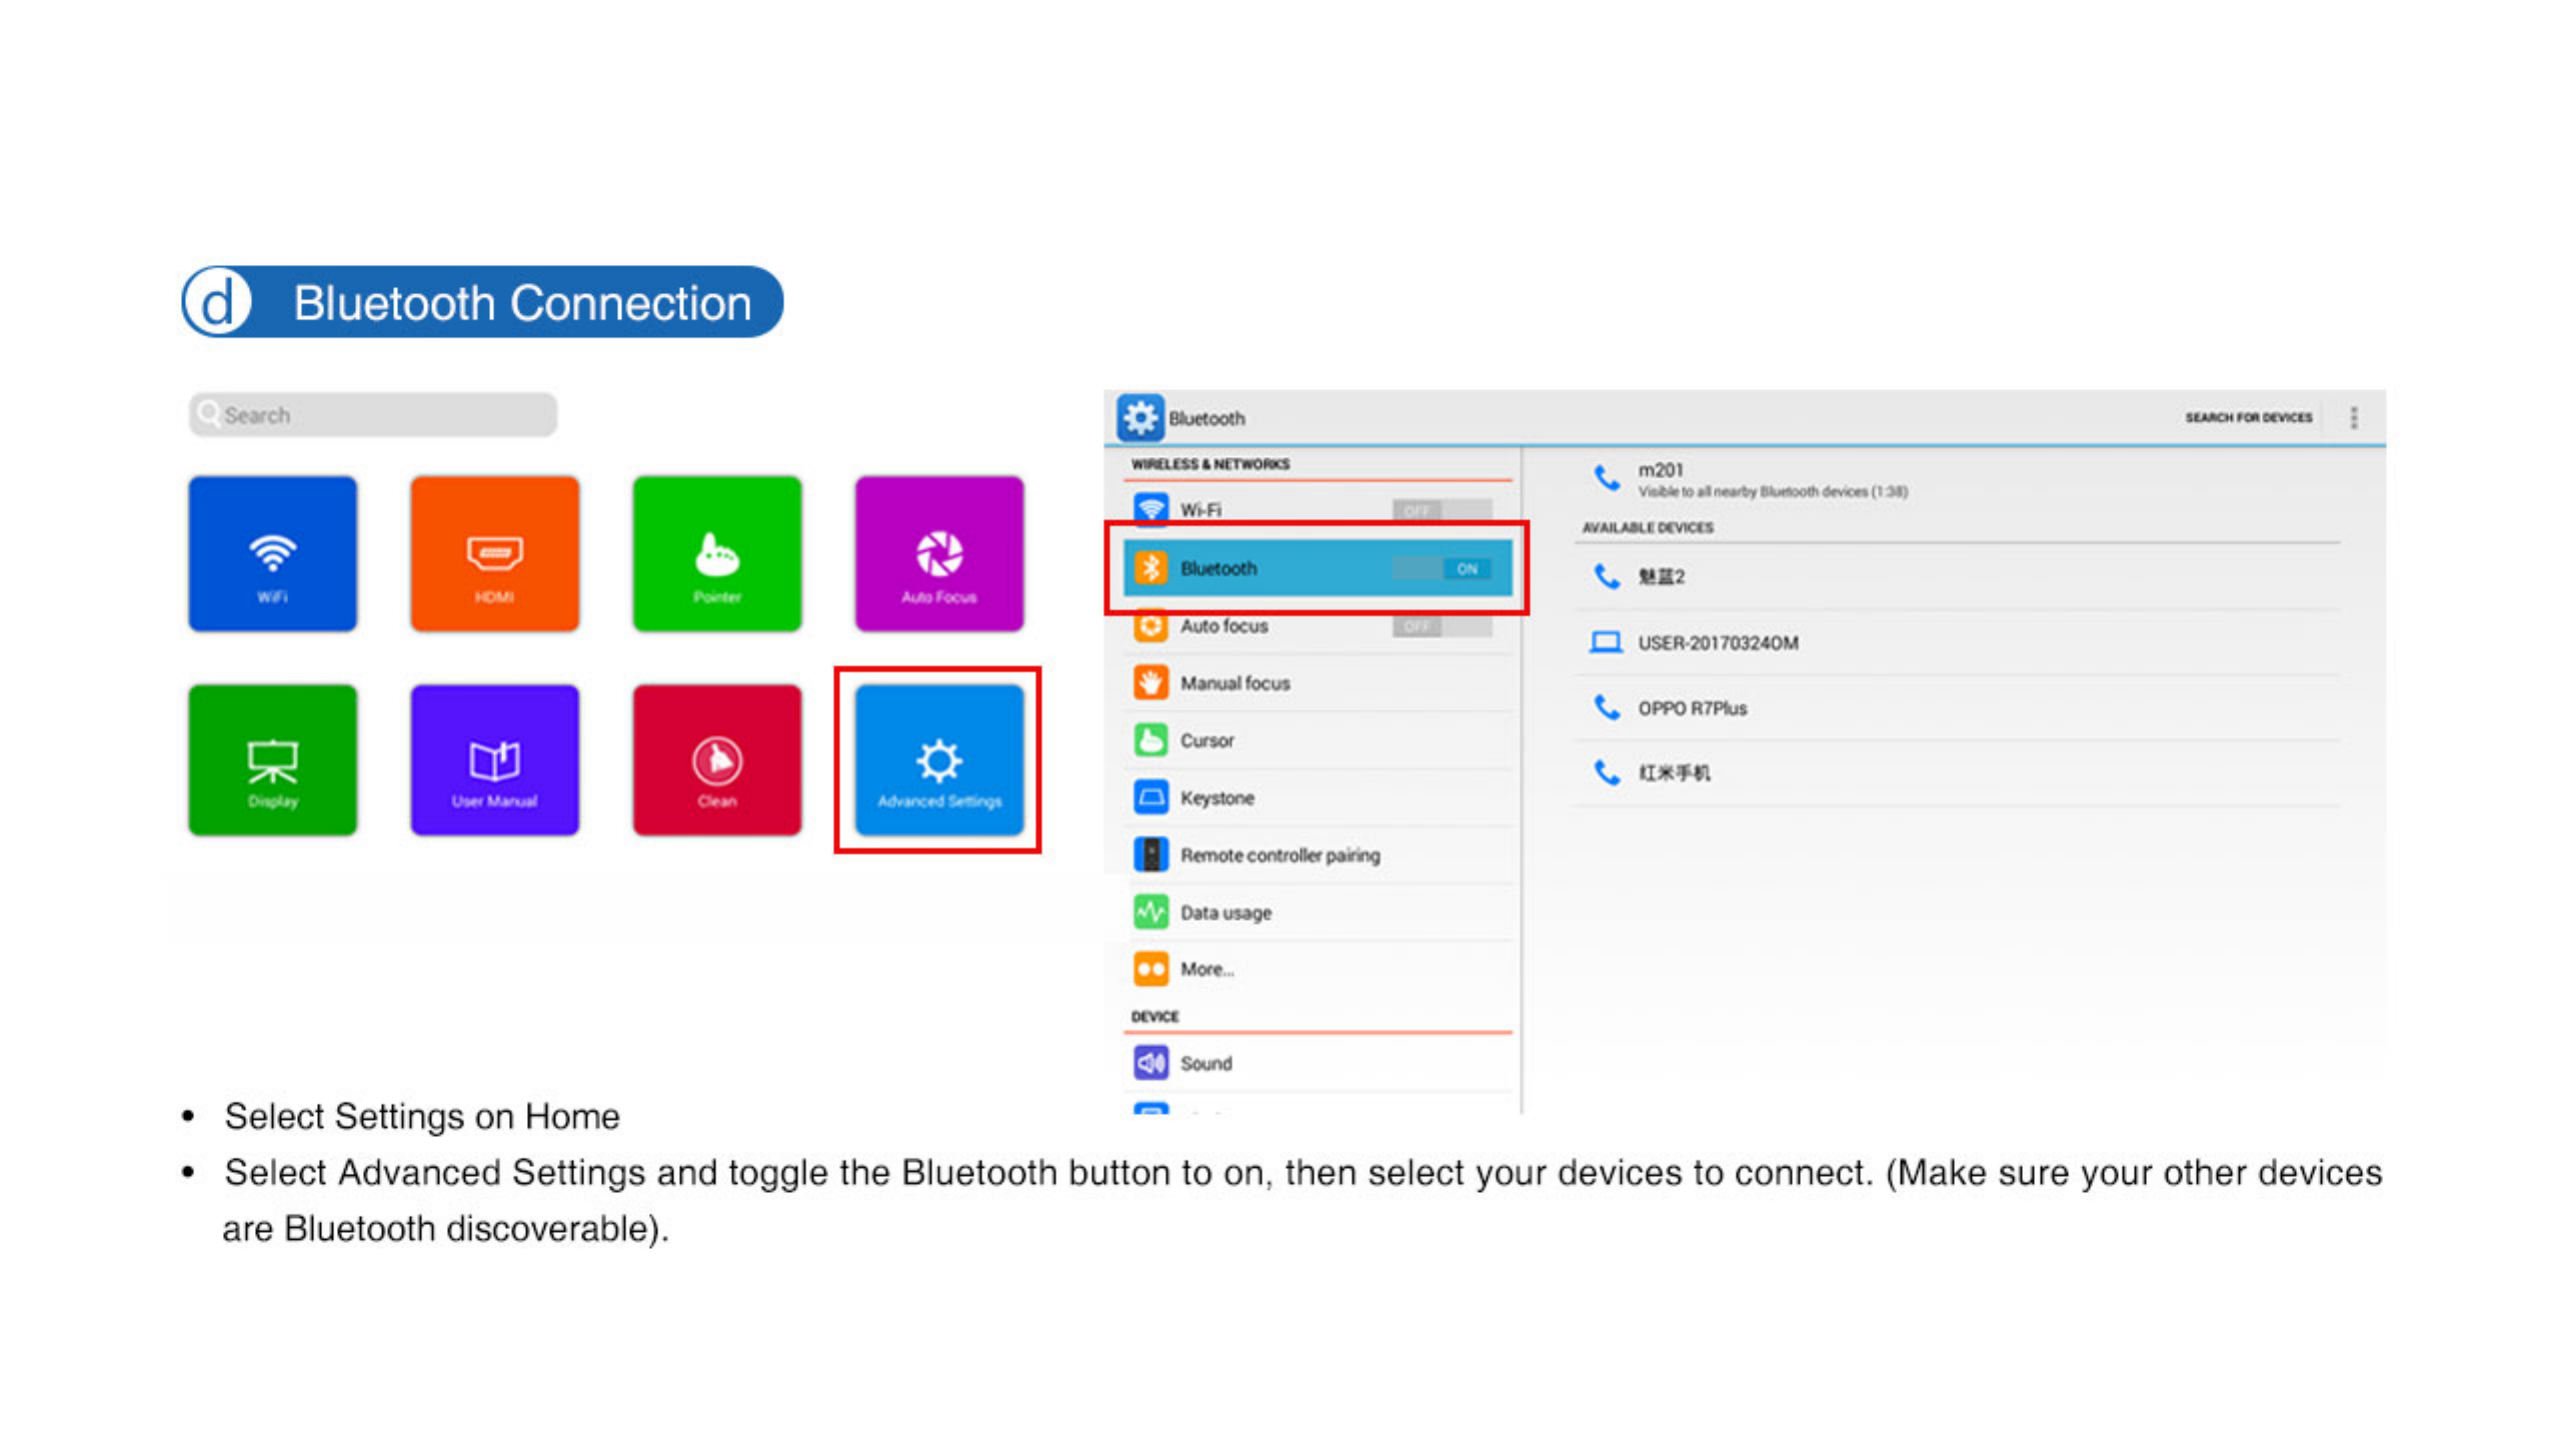Open the green Pointer tile
The width and height of the screenshot is (2560, 1440).
(716, 553)
